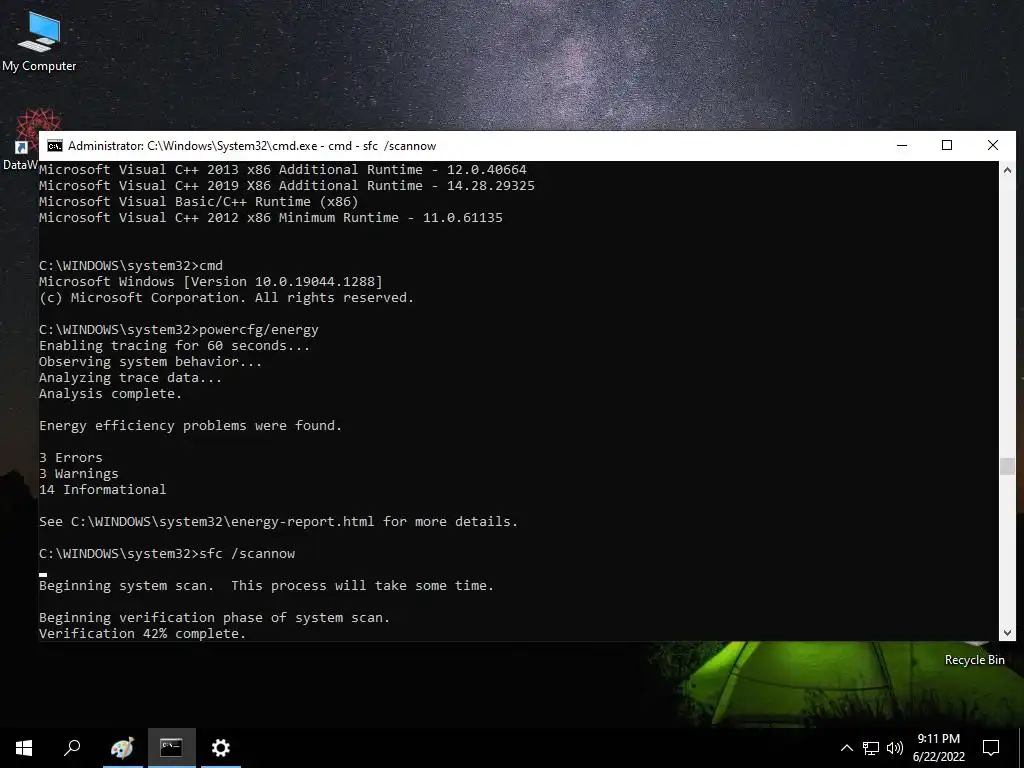This screenshot has width=1024, height=768.
Task: Open taskbar search magnifier
Action: [x=72, y=748]
